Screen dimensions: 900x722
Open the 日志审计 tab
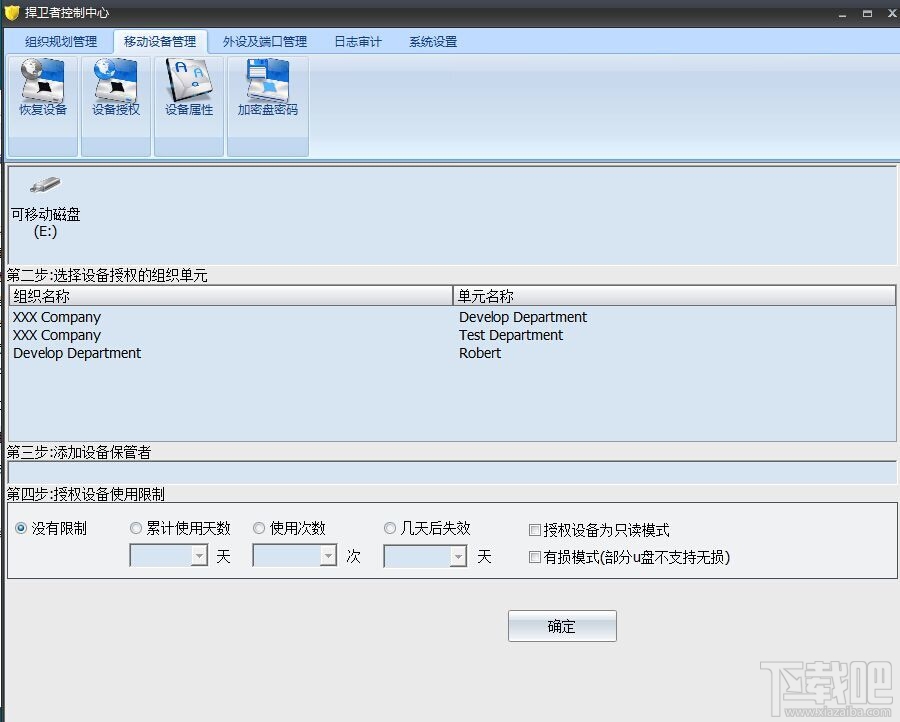(358, 42)
